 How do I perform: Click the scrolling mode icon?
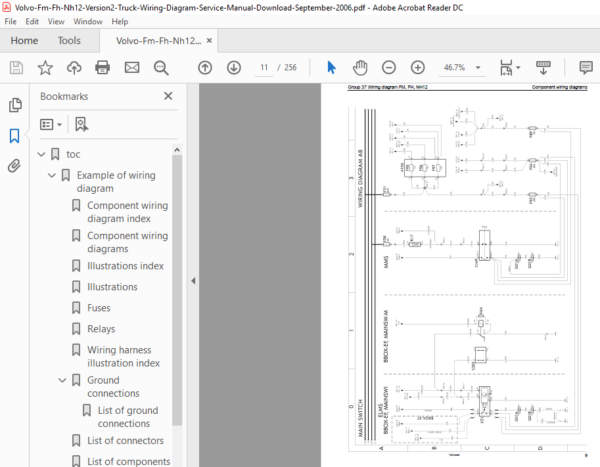(543, 68)
